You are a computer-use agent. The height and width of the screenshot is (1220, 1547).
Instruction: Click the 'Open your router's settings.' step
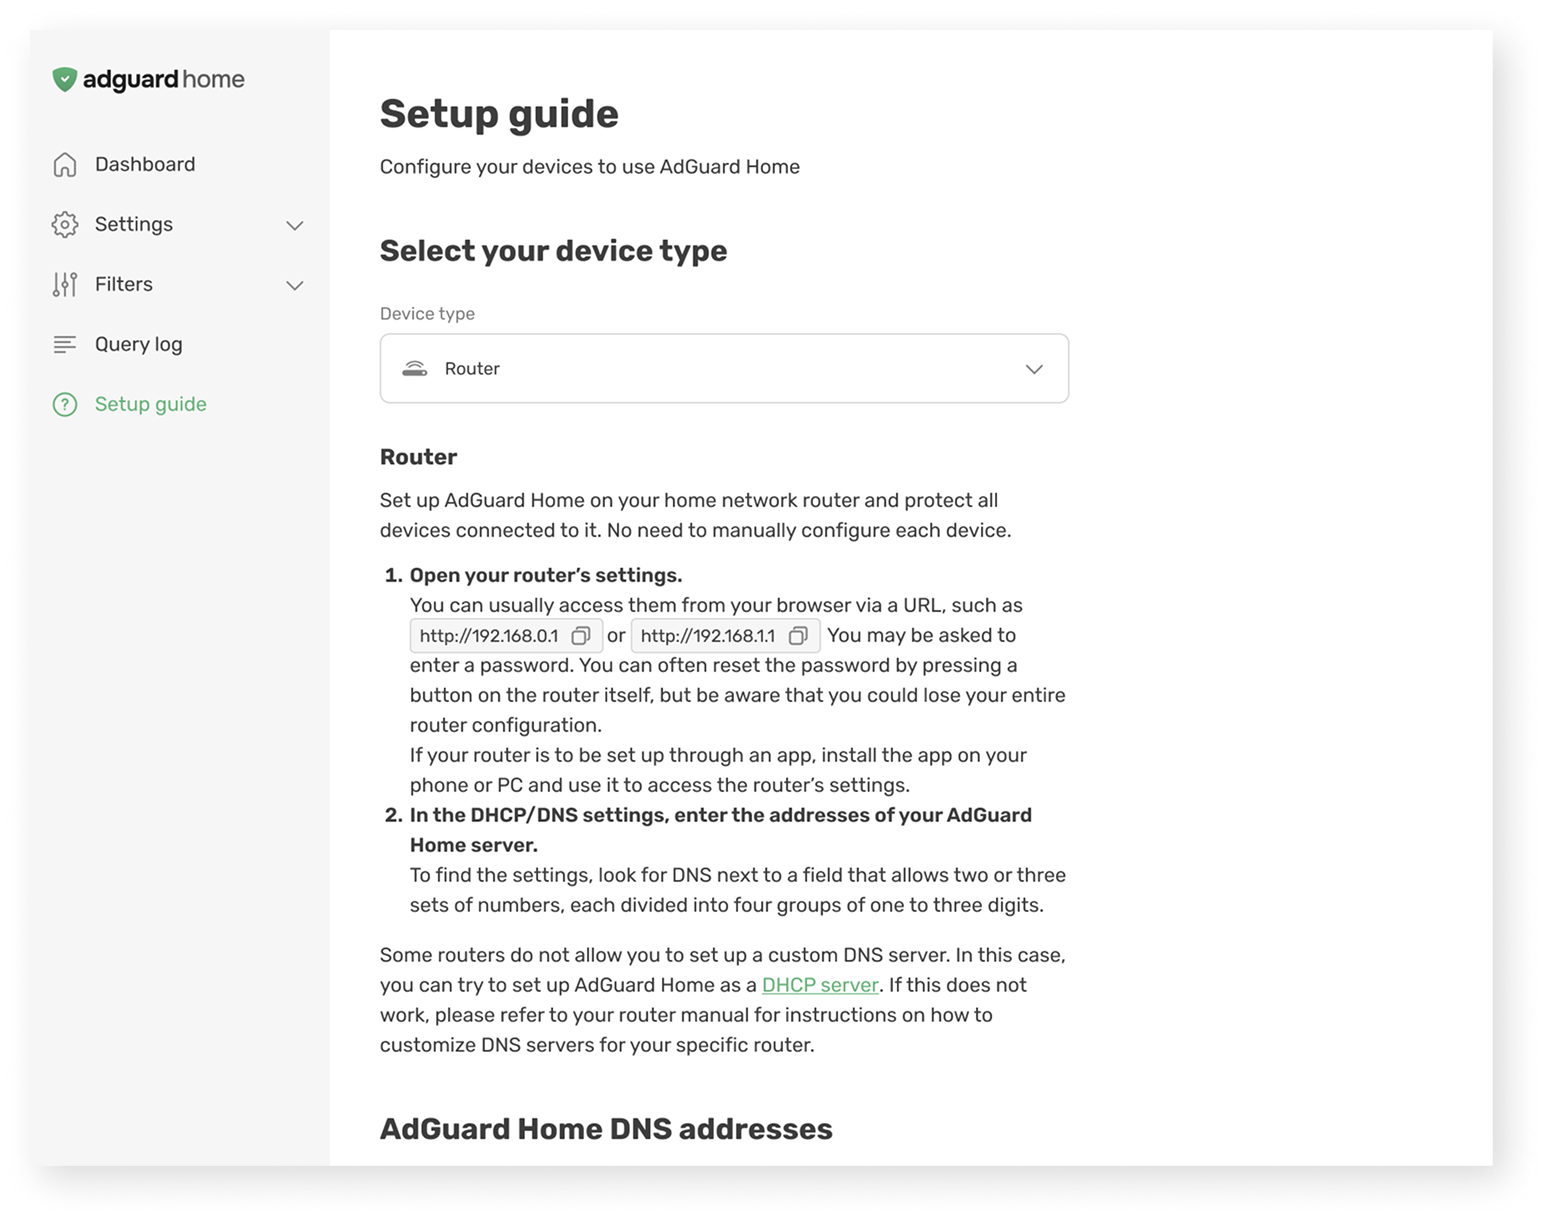[546, 575]
